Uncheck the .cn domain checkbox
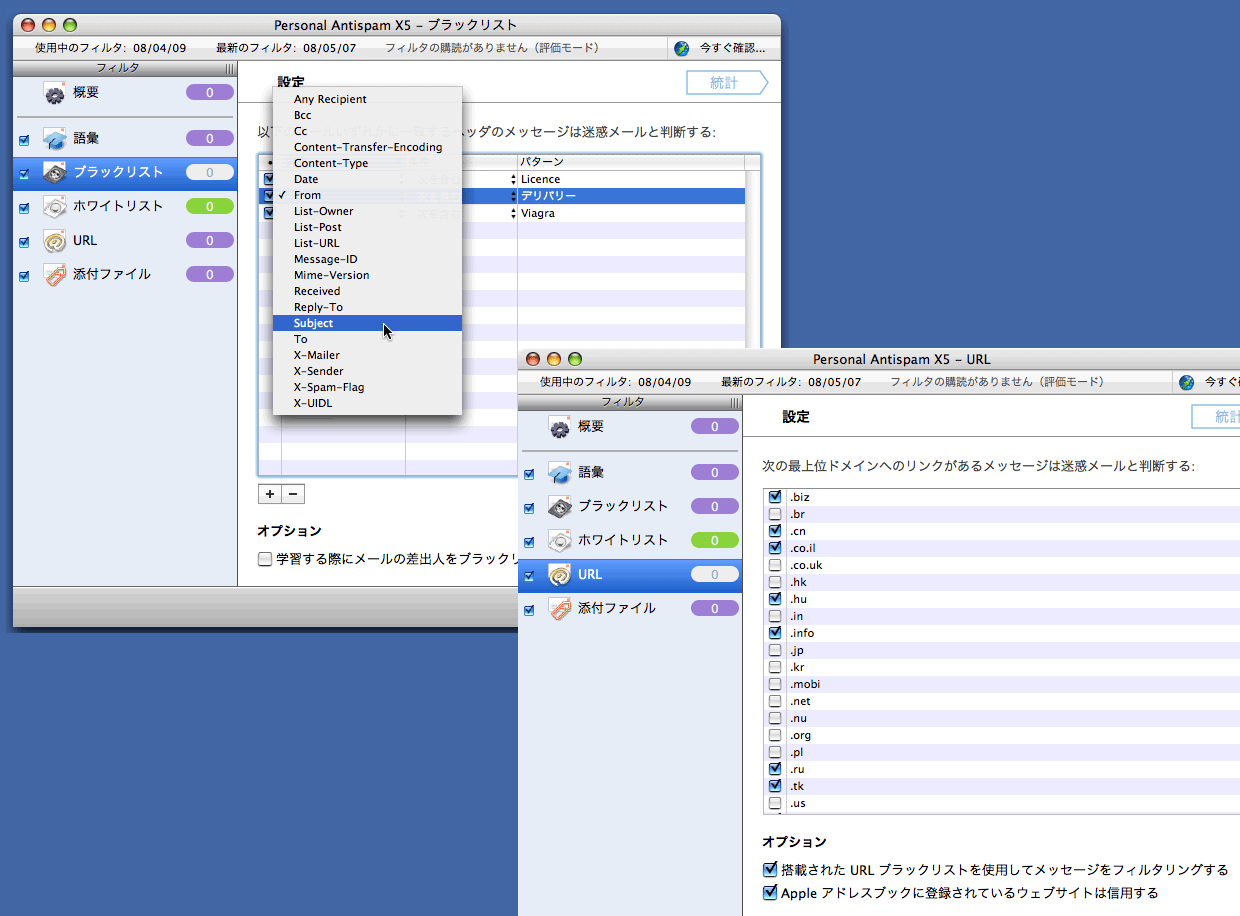 click(x=775, y=531)
